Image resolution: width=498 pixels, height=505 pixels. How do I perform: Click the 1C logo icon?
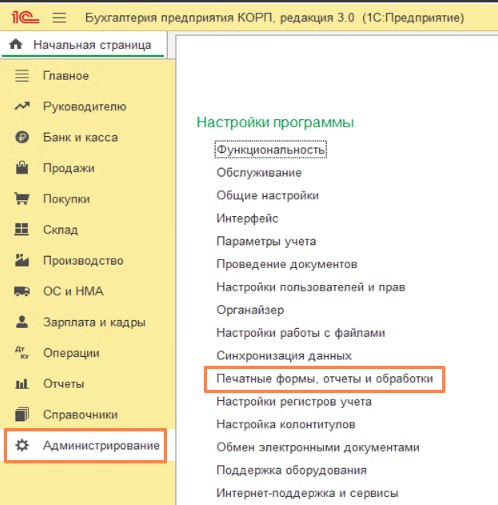coord(25,17)
